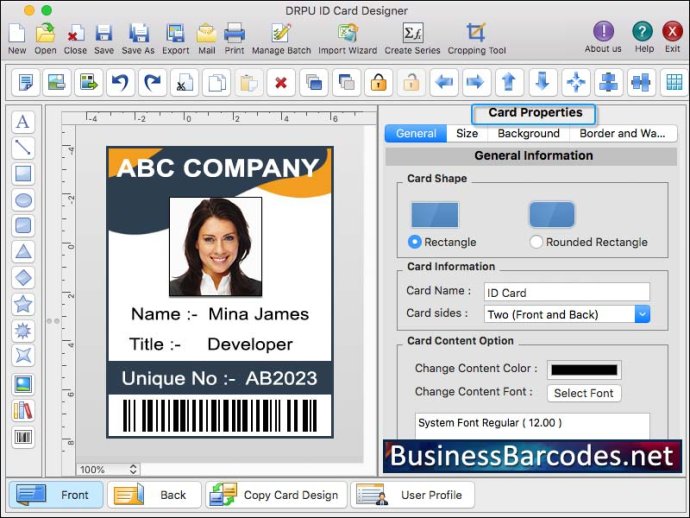Select the Text tool (A)

(x=23, y=122)
